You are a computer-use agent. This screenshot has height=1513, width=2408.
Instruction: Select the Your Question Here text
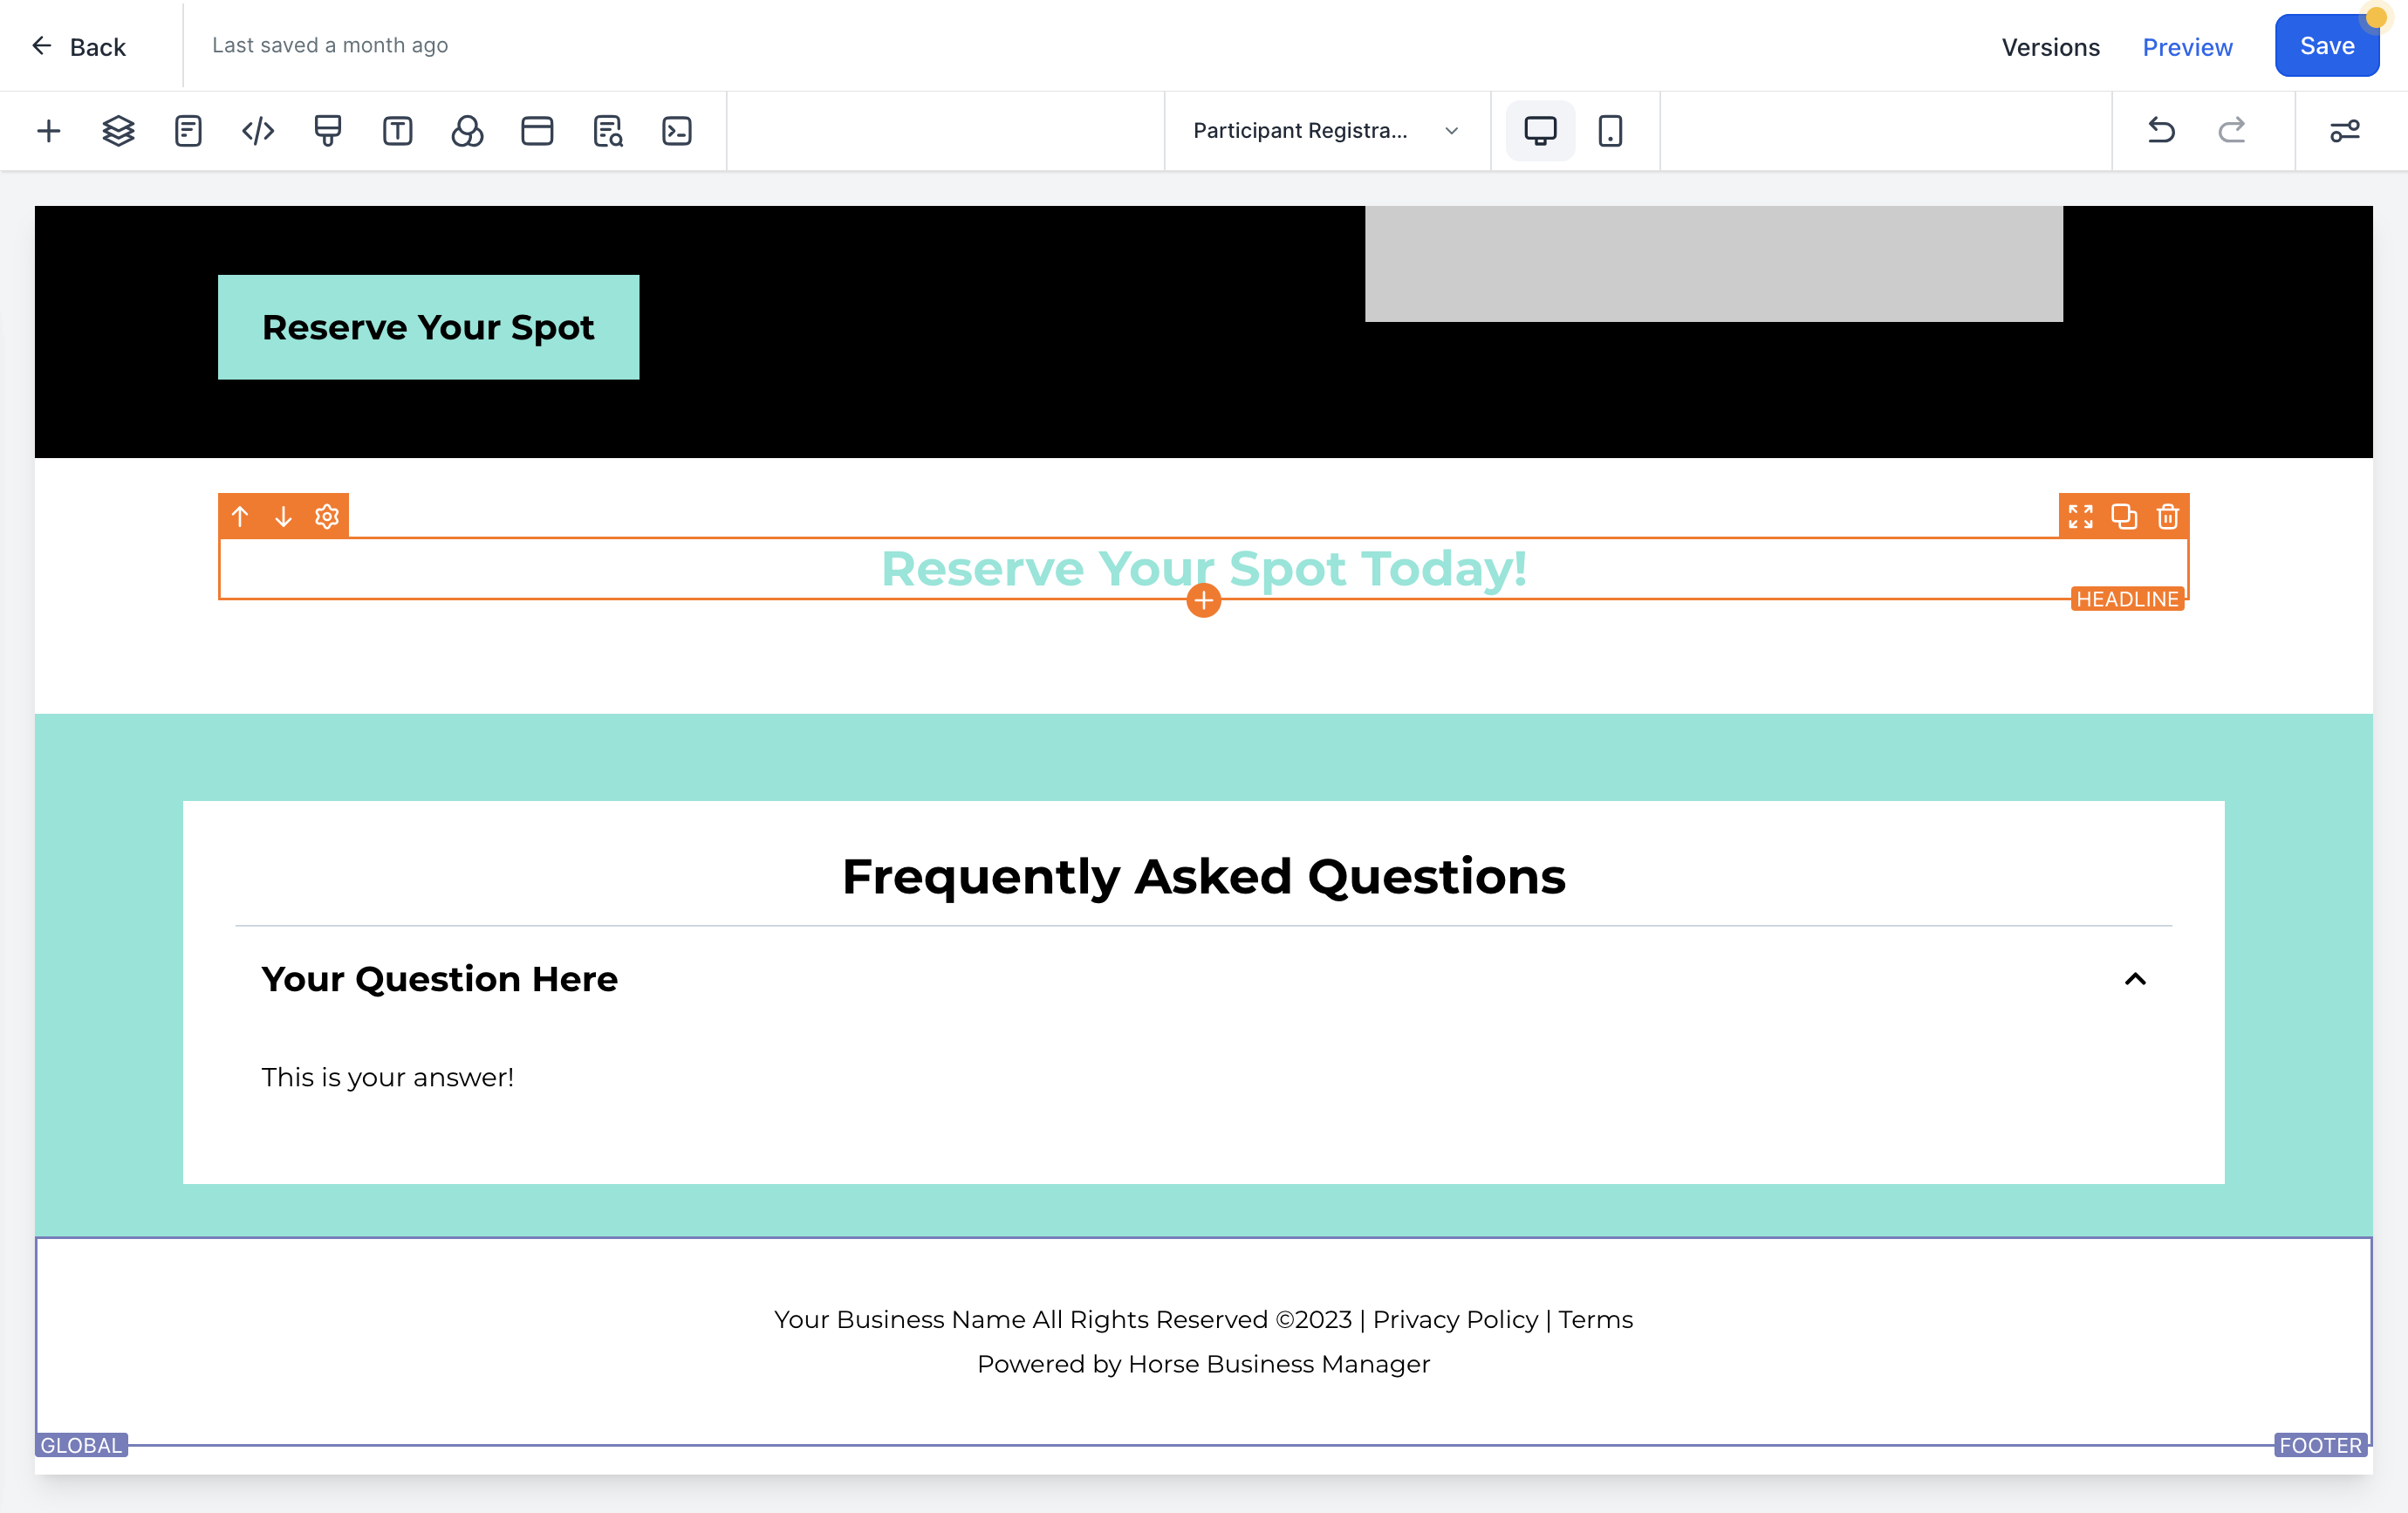point(439,979)
